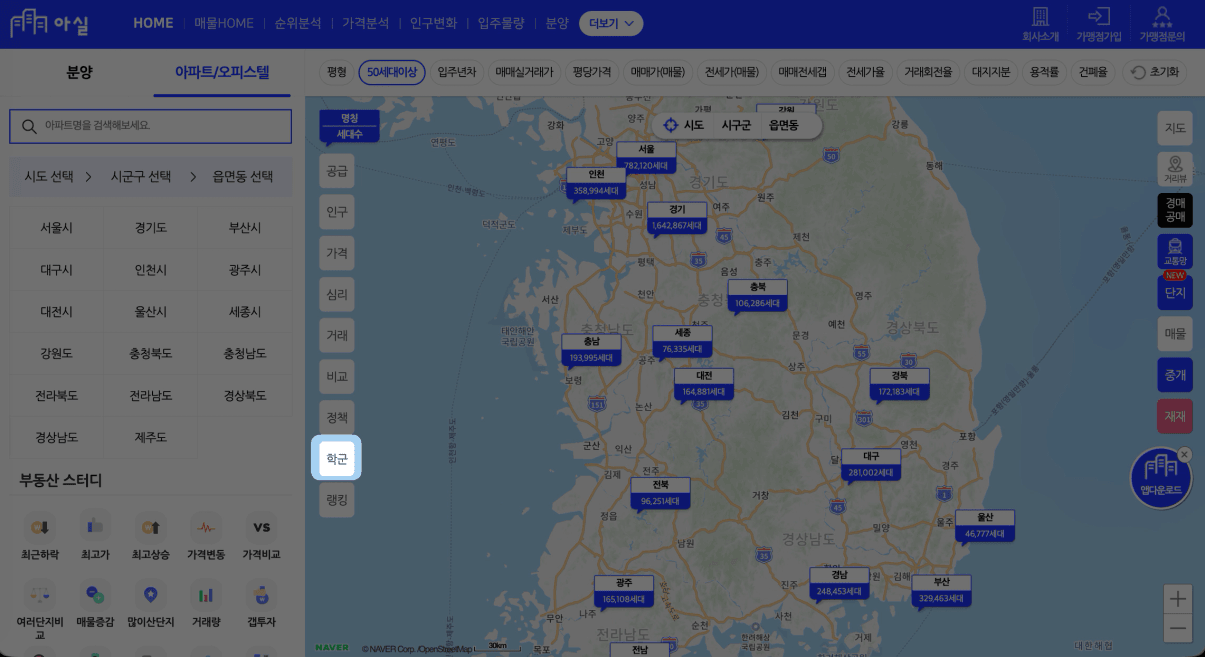
Task: Toggle the 경매 공매 map overlay
Action: tap(1175, 209)
